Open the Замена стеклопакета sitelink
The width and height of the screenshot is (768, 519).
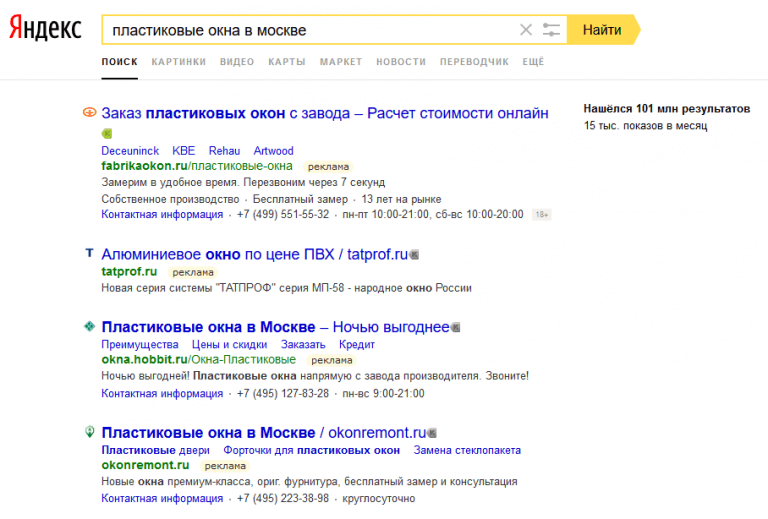point(467,450)
